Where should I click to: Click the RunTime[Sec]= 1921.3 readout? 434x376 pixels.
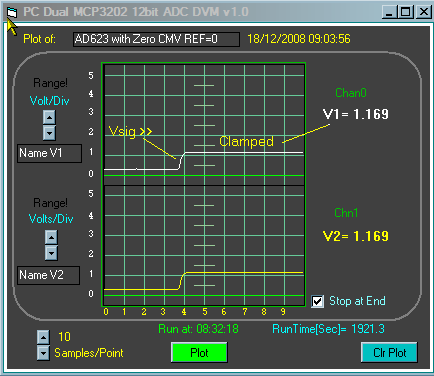[328, 329]
